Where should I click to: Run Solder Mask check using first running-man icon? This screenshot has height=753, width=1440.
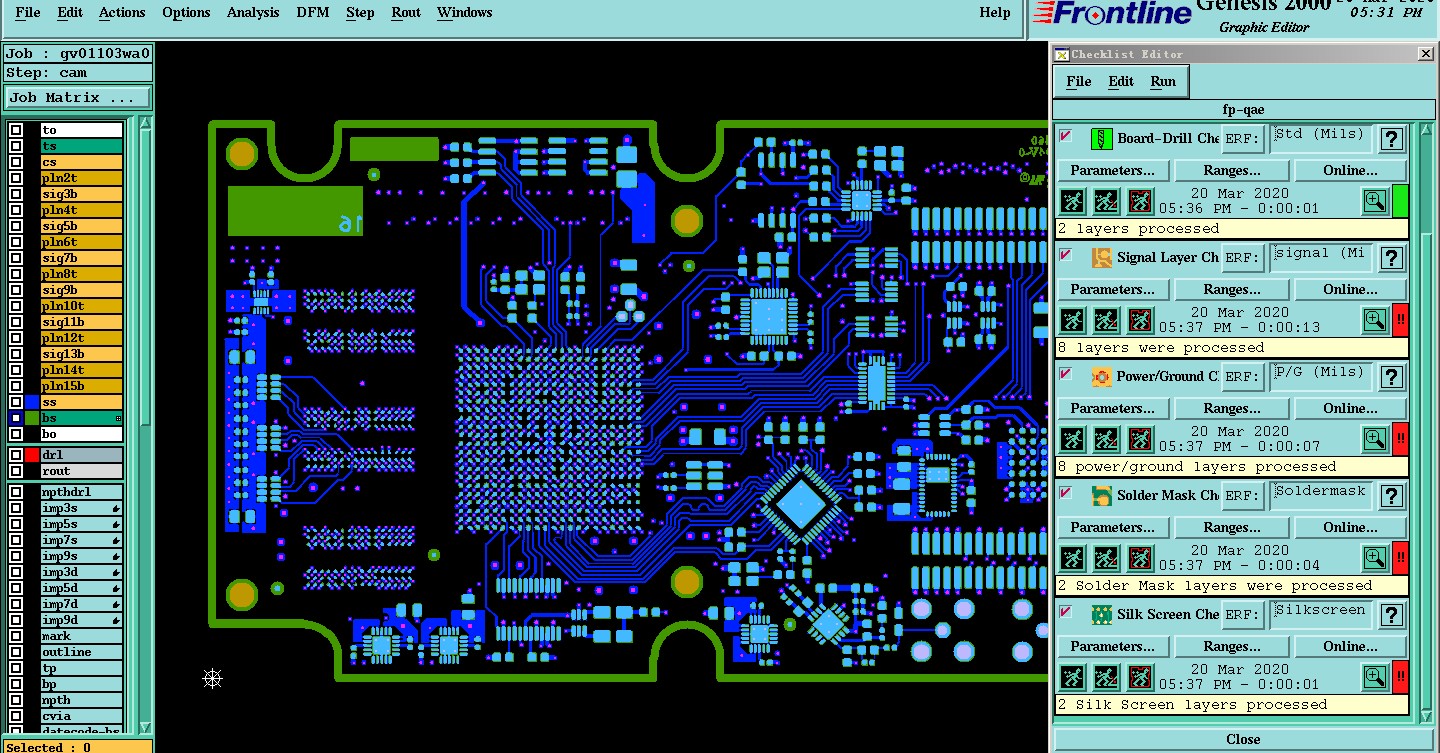(x=1072, y=558)
